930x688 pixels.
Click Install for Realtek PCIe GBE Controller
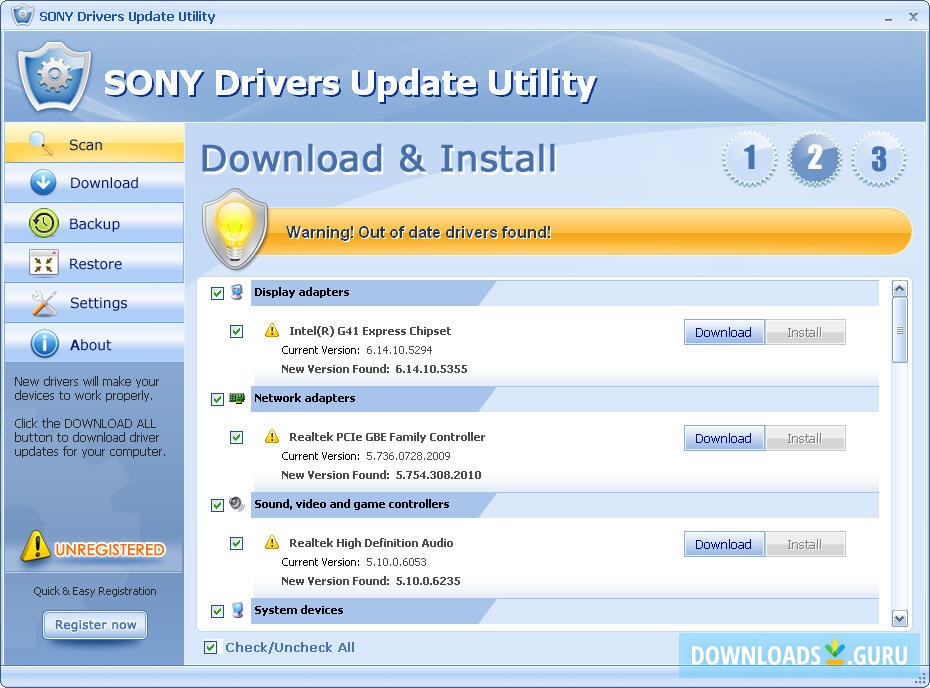[x=805, y=438]
